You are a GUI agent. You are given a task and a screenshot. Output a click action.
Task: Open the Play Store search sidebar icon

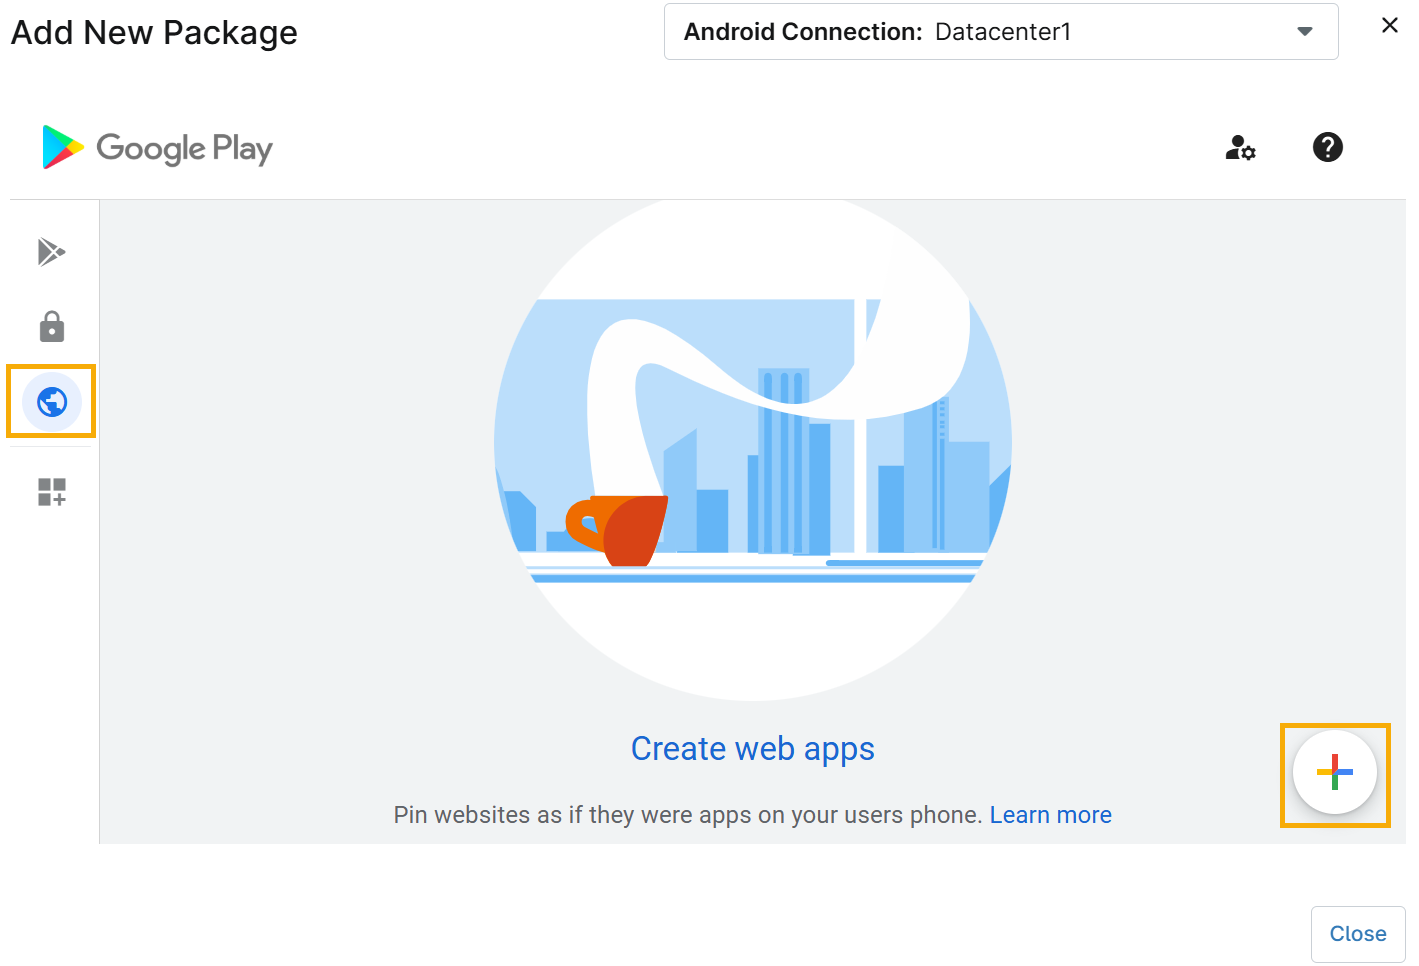click(51, 252)
